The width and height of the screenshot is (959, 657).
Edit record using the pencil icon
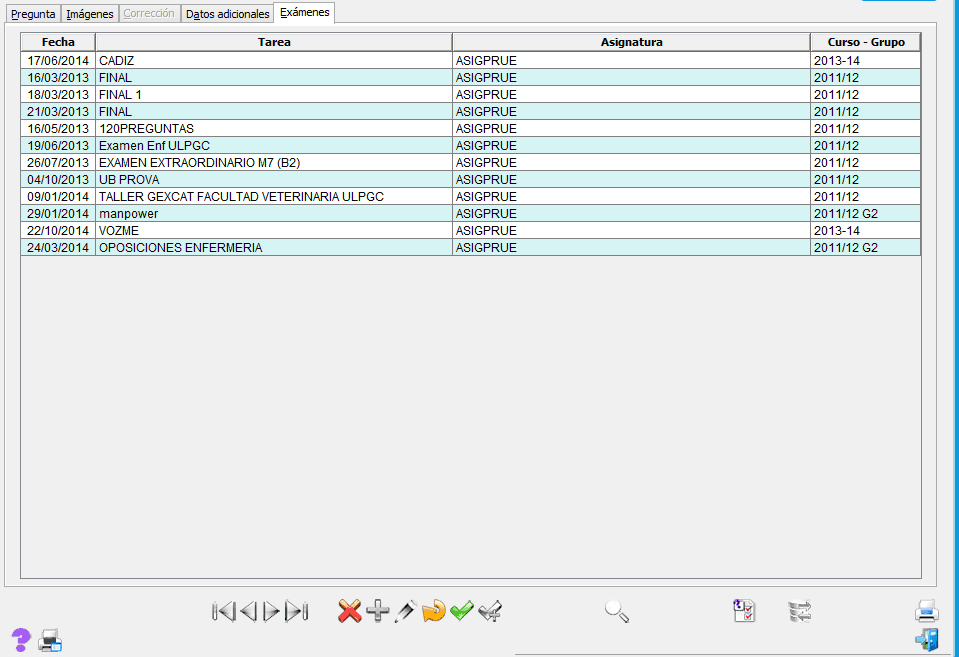pos(405,611)
